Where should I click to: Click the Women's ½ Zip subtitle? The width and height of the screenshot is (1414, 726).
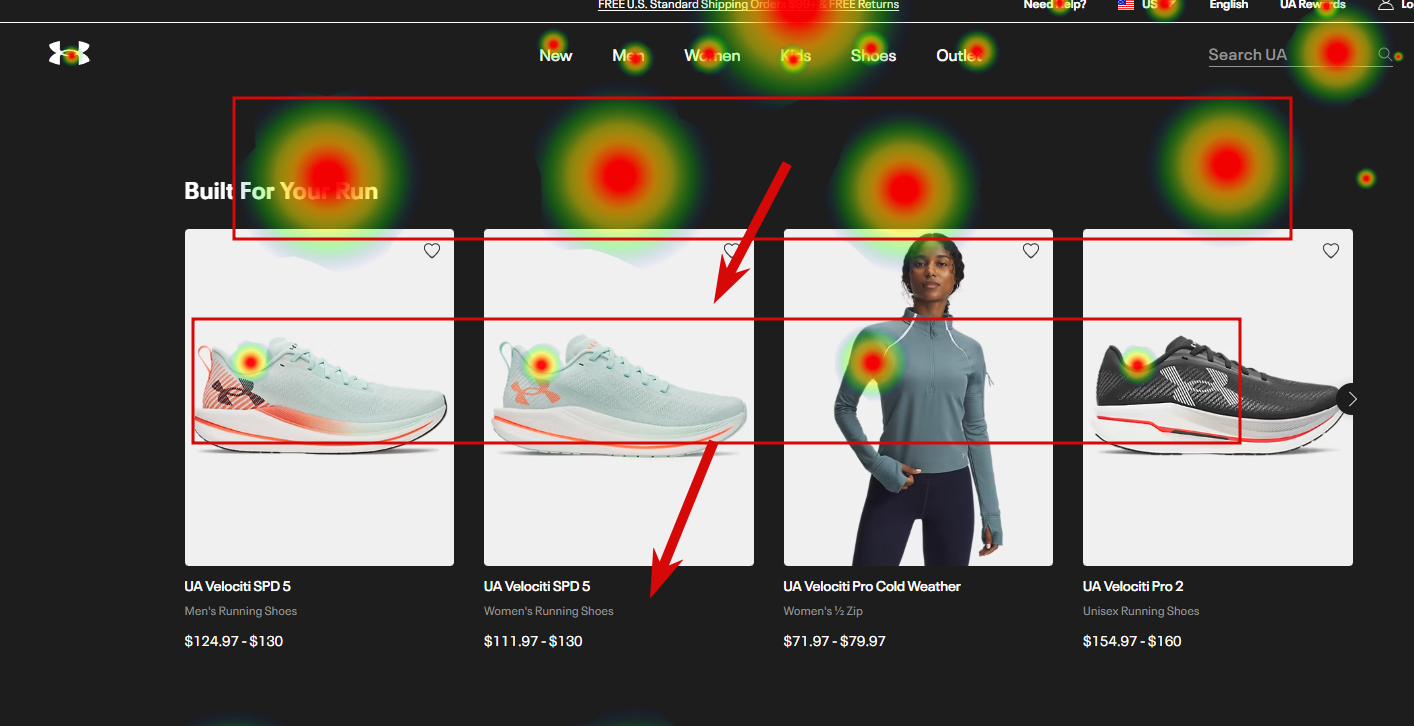tap(823, 611)
